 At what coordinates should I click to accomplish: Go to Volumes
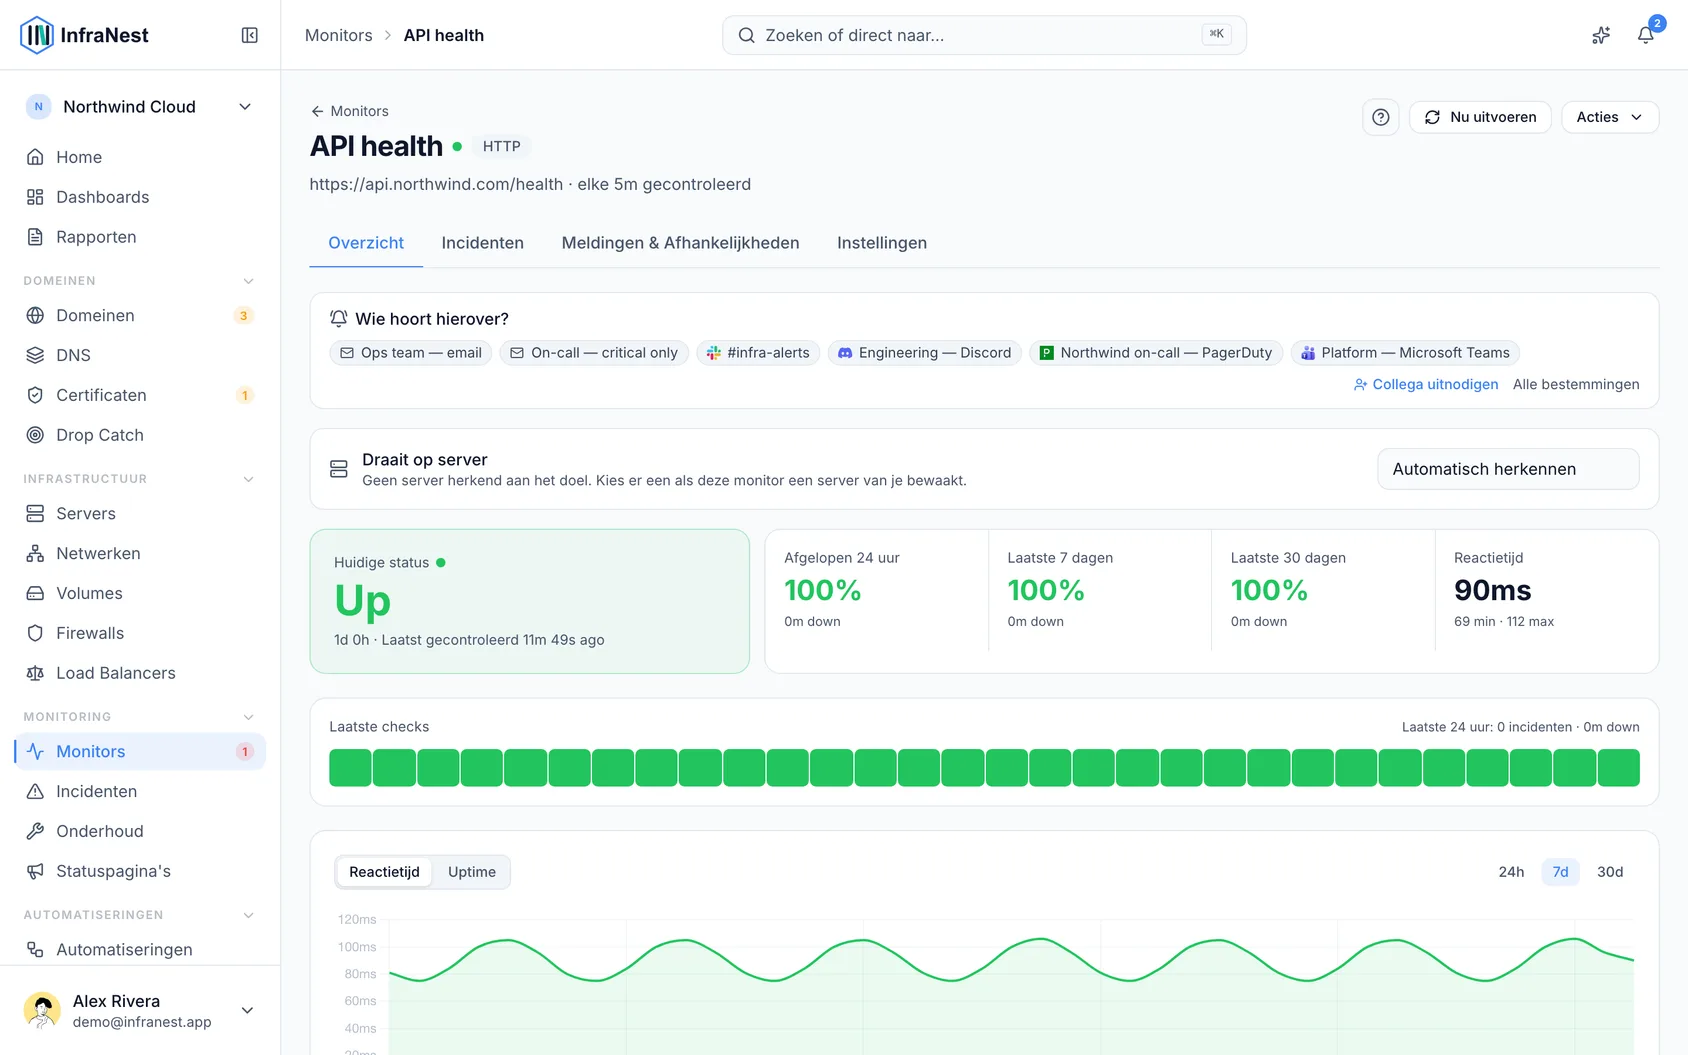pos(140,593)
